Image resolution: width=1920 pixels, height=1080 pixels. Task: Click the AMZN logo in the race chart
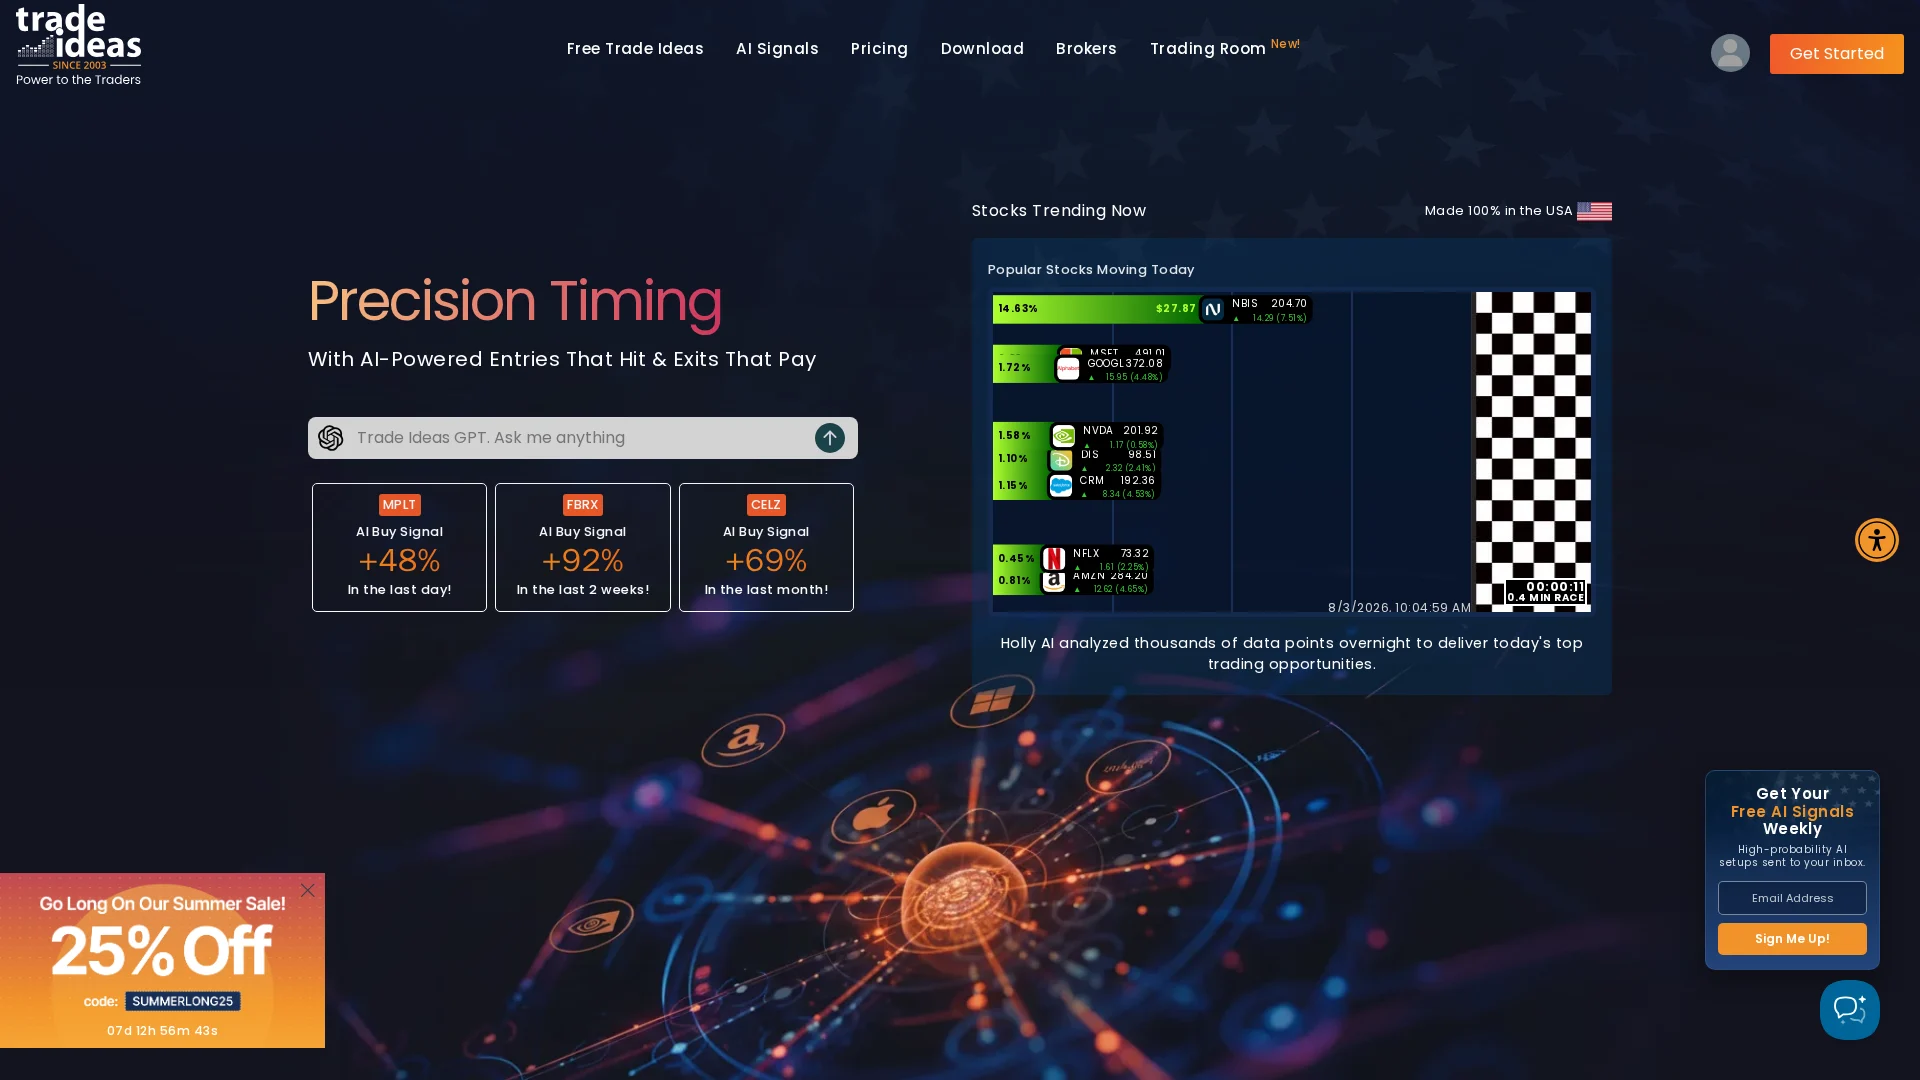point(1054,582)
